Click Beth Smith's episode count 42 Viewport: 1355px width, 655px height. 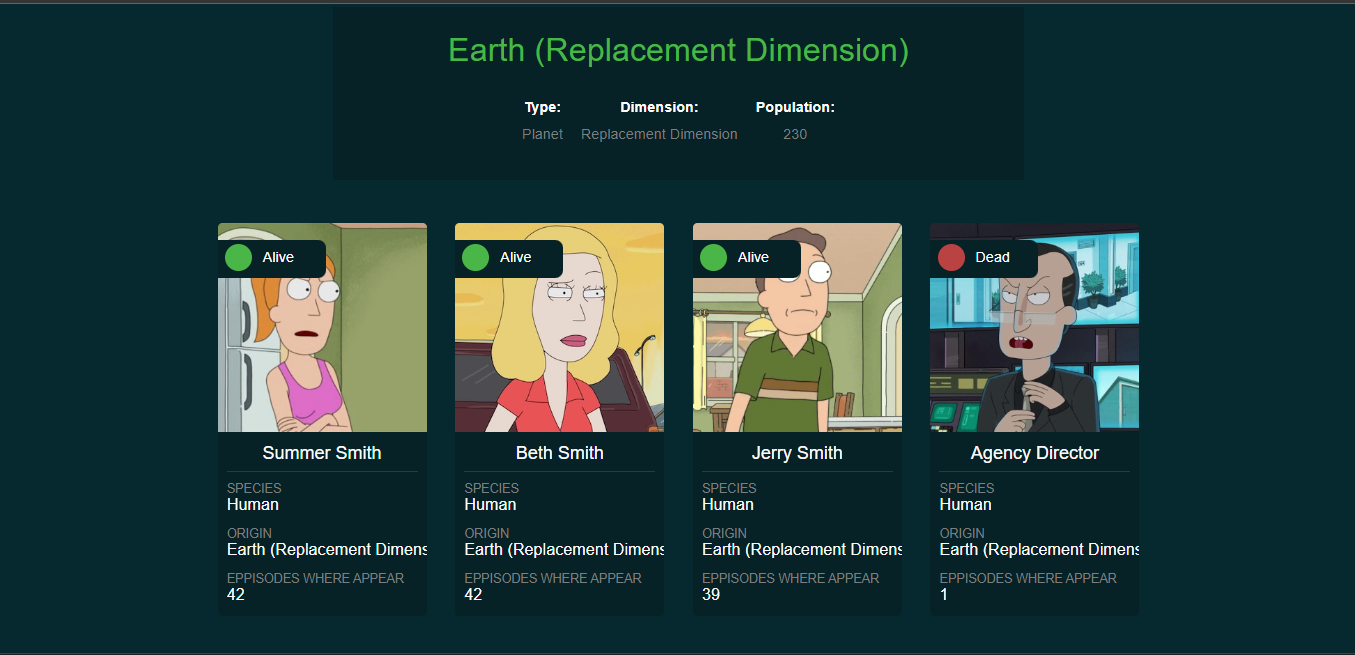coord(473,595)
